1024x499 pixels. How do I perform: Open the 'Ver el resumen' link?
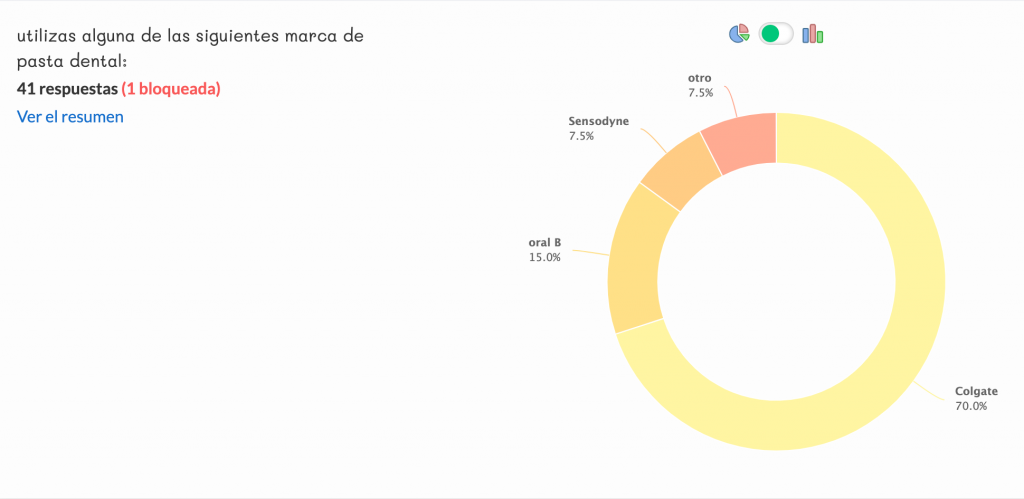[x=70, y=116]
